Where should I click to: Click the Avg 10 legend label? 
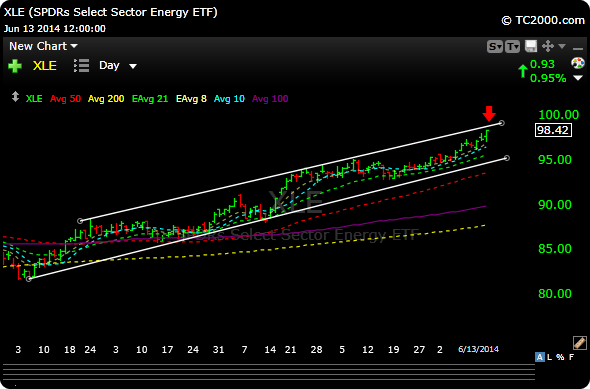(x=229, y=99)
